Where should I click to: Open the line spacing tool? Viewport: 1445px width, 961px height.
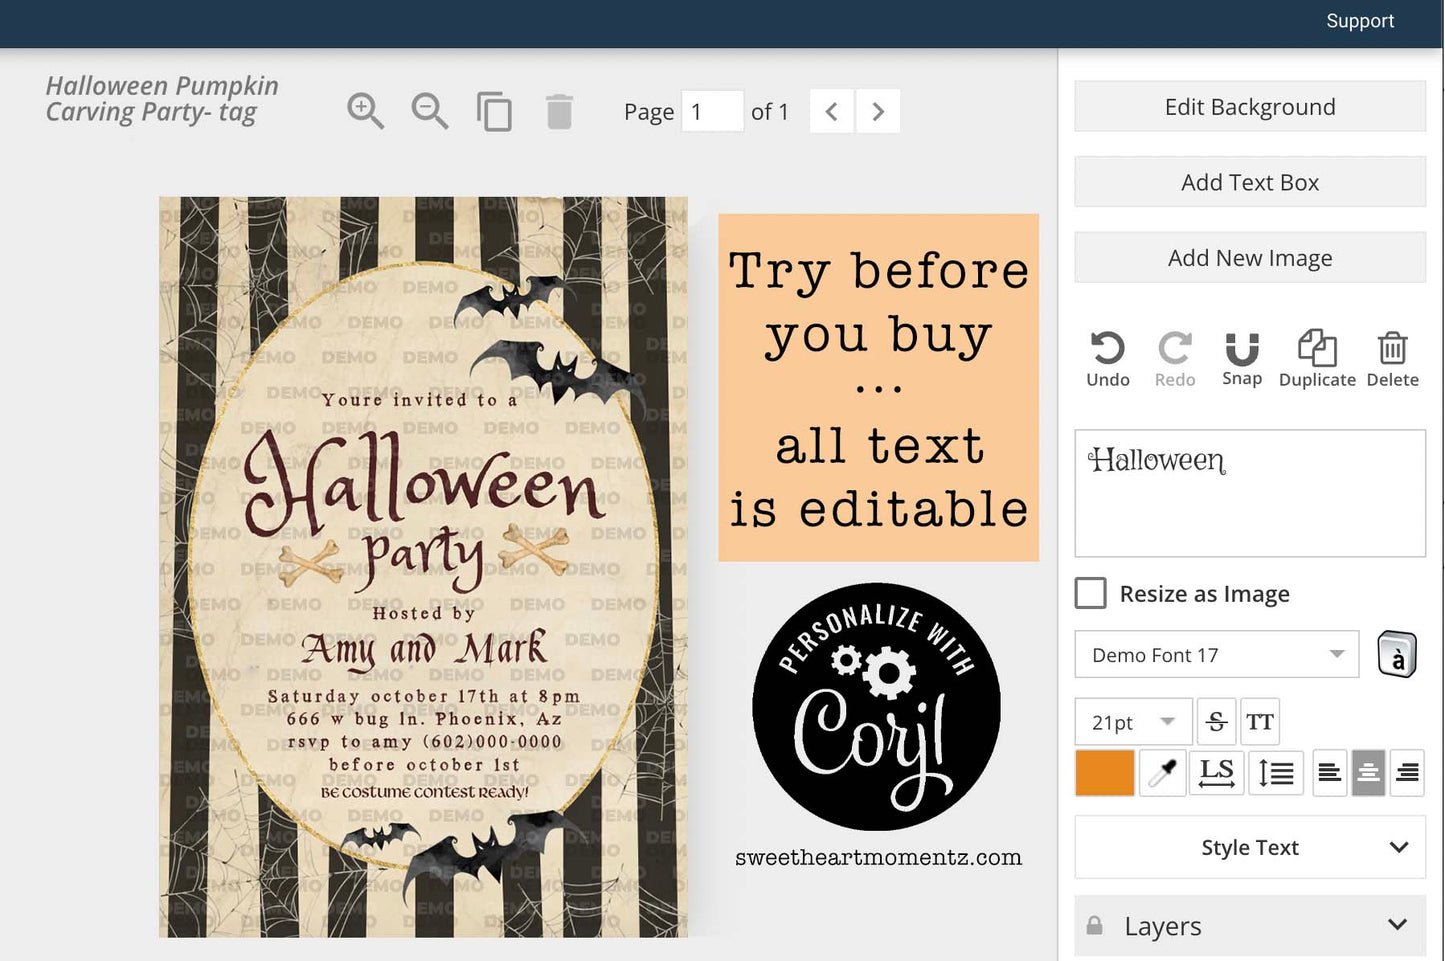pos(1276,773)
